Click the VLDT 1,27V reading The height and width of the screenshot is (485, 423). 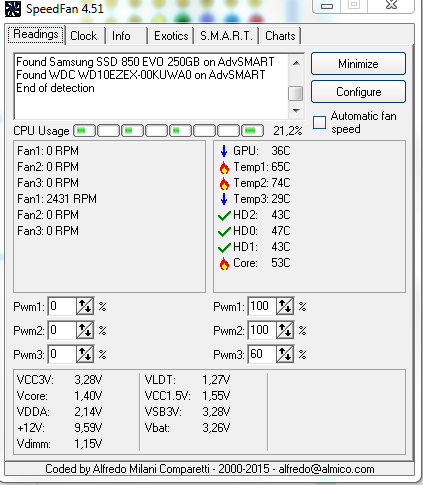[187, 380]
